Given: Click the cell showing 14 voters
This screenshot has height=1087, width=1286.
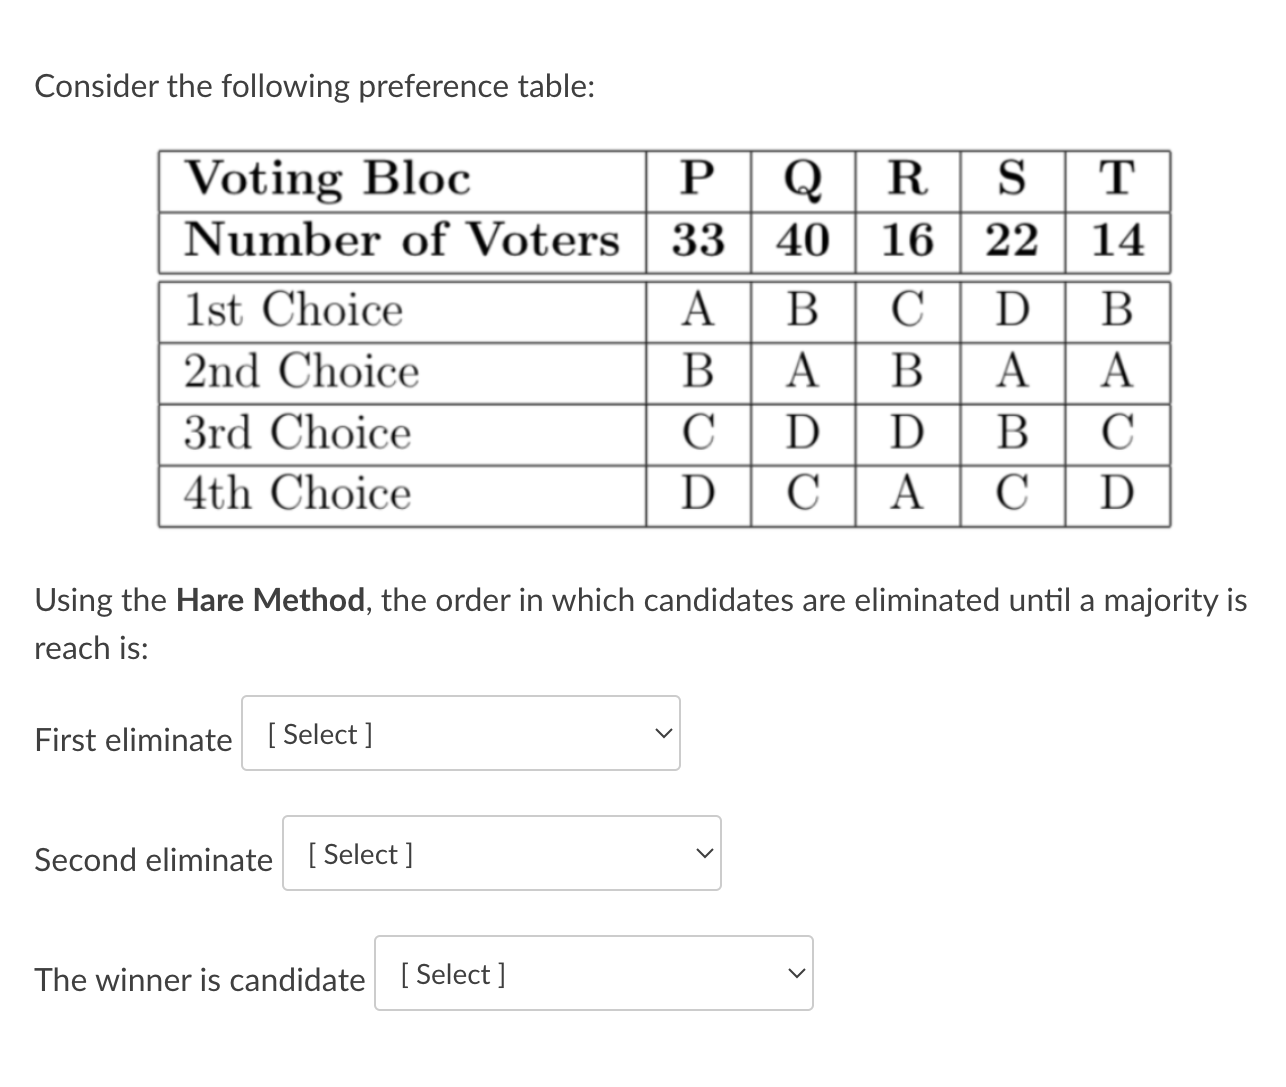Looking at the screenshot, I should (x=1117, y=241).
